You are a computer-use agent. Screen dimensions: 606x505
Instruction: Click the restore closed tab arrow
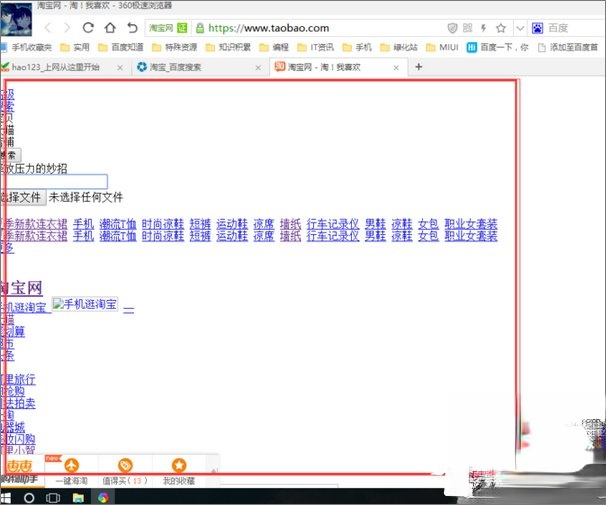tap(132, 28)
